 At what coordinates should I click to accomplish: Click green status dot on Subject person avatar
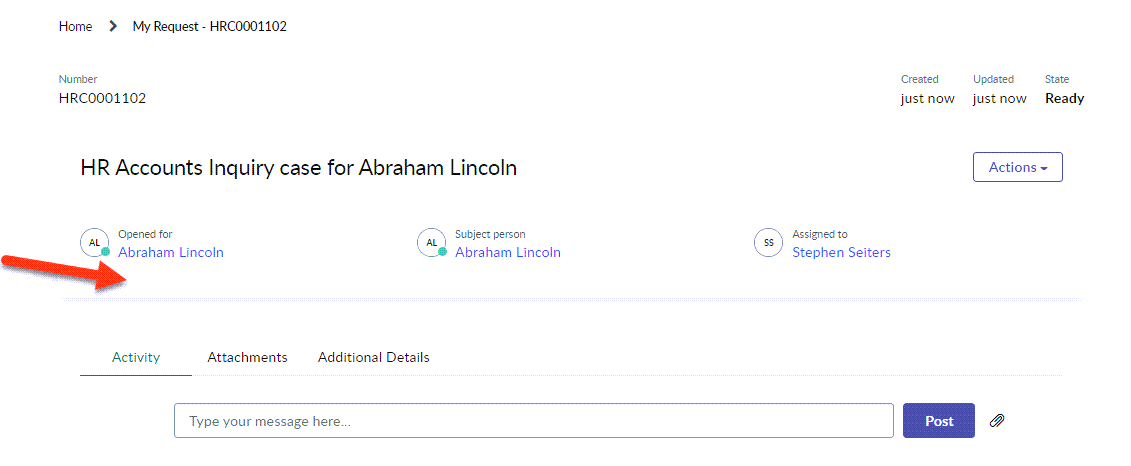pyautogui.click(x=442, y=252)
